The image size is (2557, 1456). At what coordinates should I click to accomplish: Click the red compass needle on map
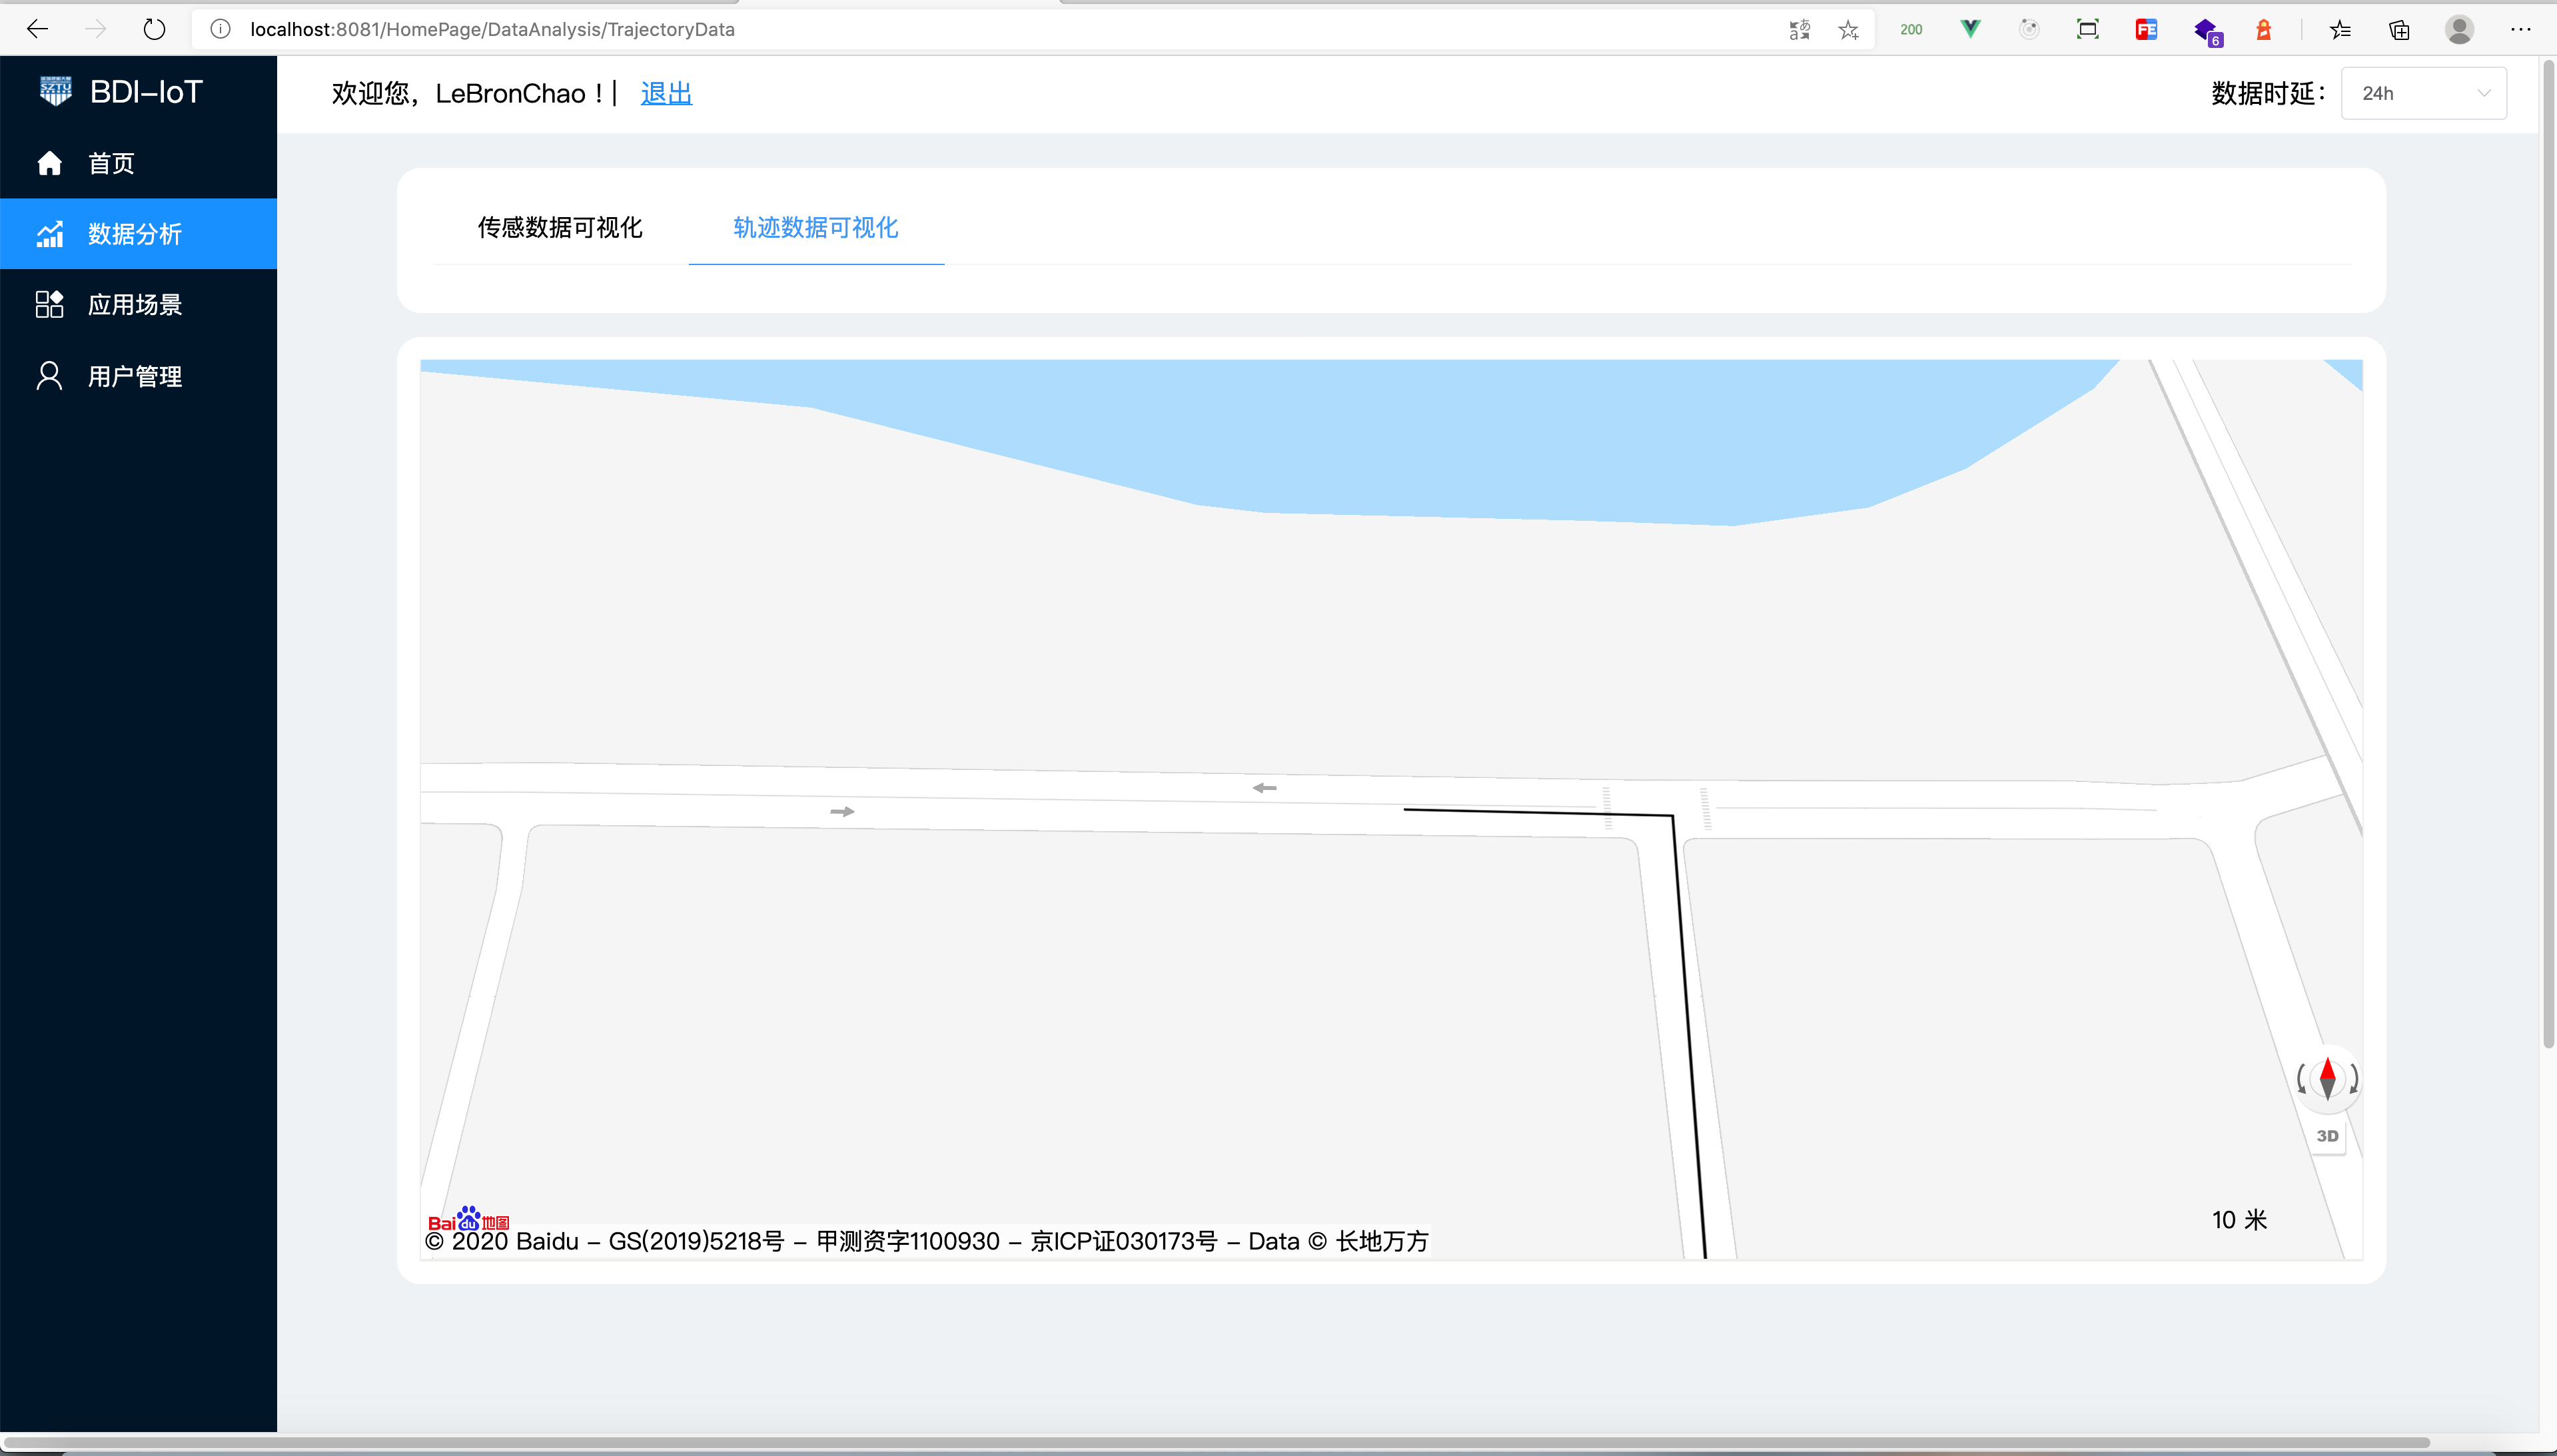(2327, 1071)
